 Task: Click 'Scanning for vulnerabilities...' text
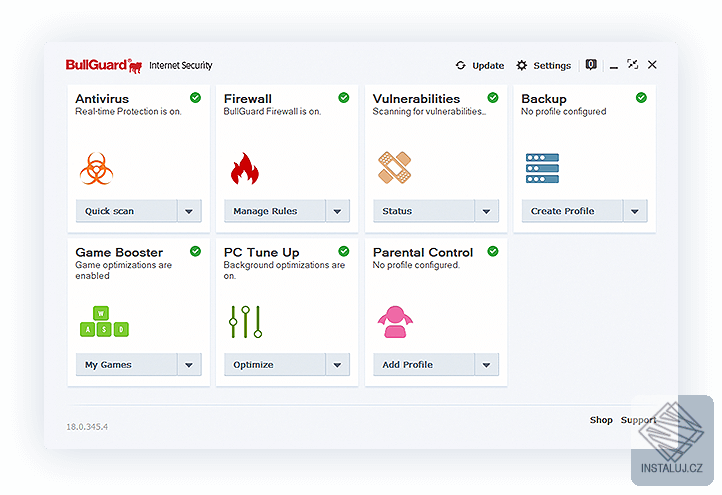(x=429, y=111)
